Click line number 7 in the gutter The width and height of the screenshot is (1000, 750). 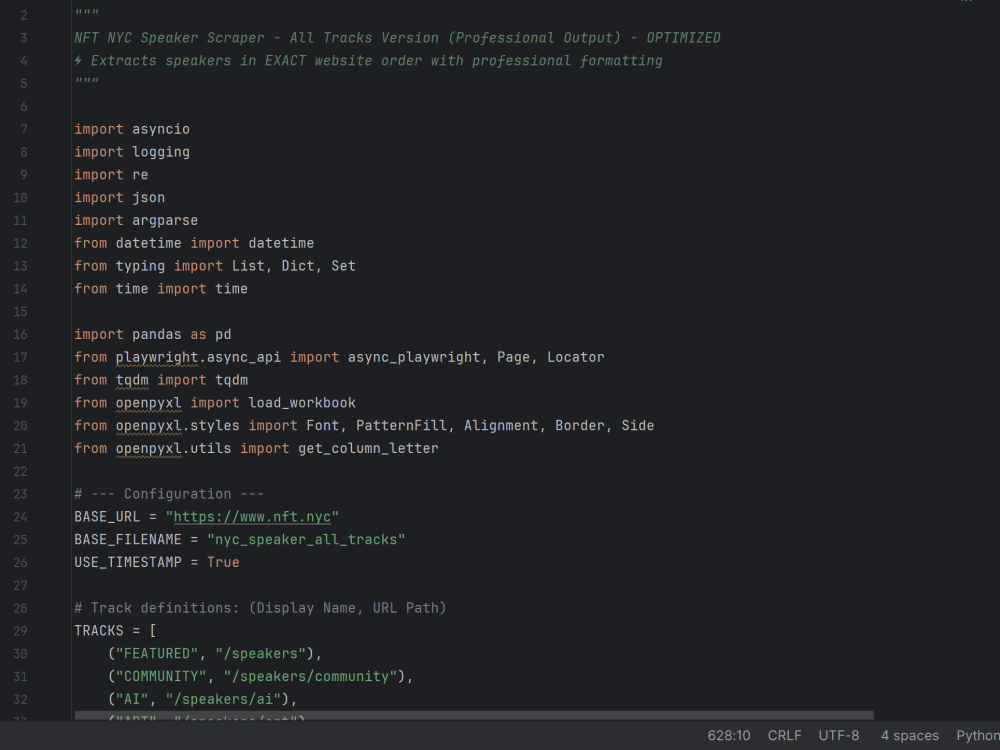pos(24,129)
